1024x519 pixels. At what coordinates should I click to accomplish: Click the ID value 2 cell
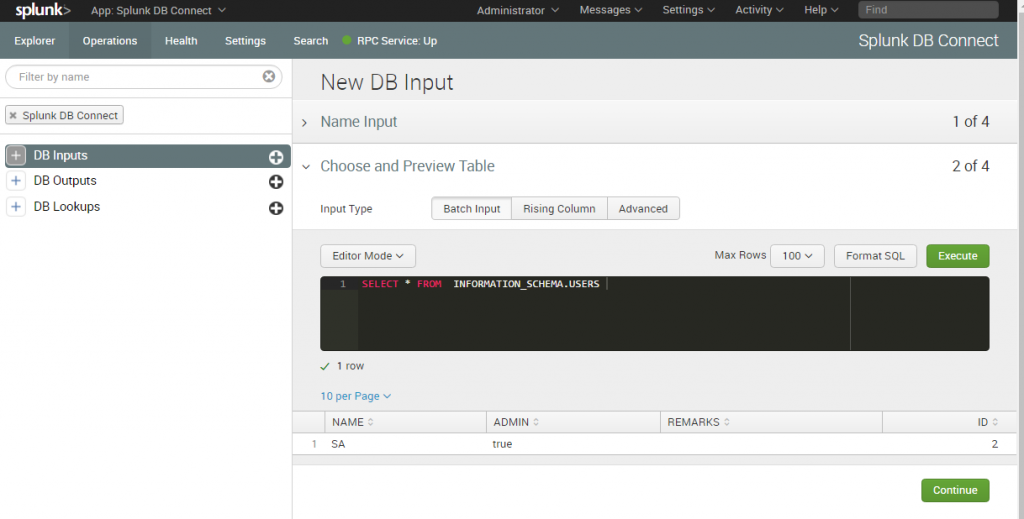(x=995, y=444)
